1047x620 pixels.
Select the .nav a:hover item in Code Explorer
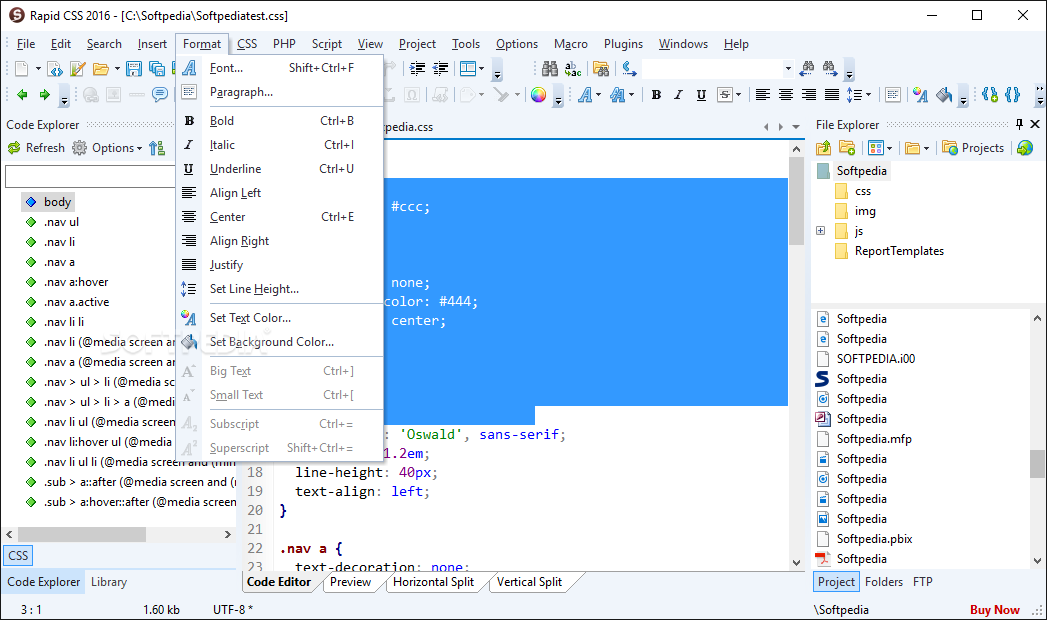pos(75,282)
